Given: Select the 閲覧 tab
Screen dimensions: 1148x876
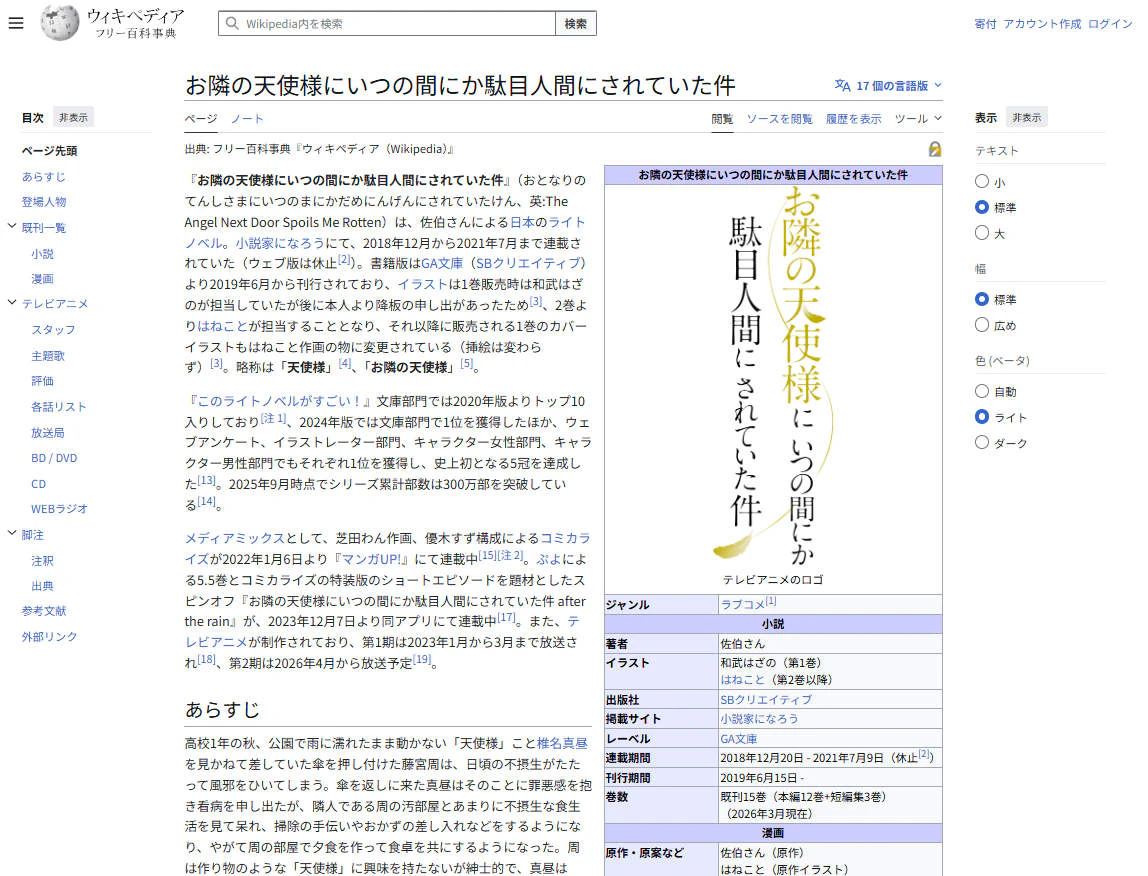Looking at the screenshot, I should 722,119.
